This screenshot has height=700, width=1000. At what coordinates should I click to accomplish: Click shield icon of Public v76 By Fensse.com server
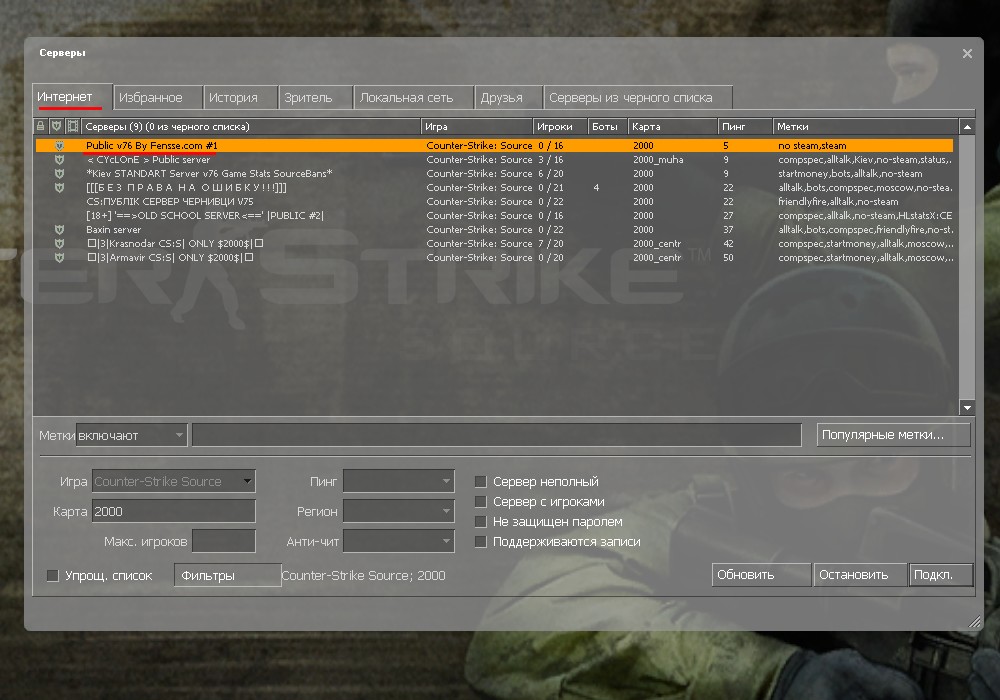pyautogui.click(x=59, y=145)
